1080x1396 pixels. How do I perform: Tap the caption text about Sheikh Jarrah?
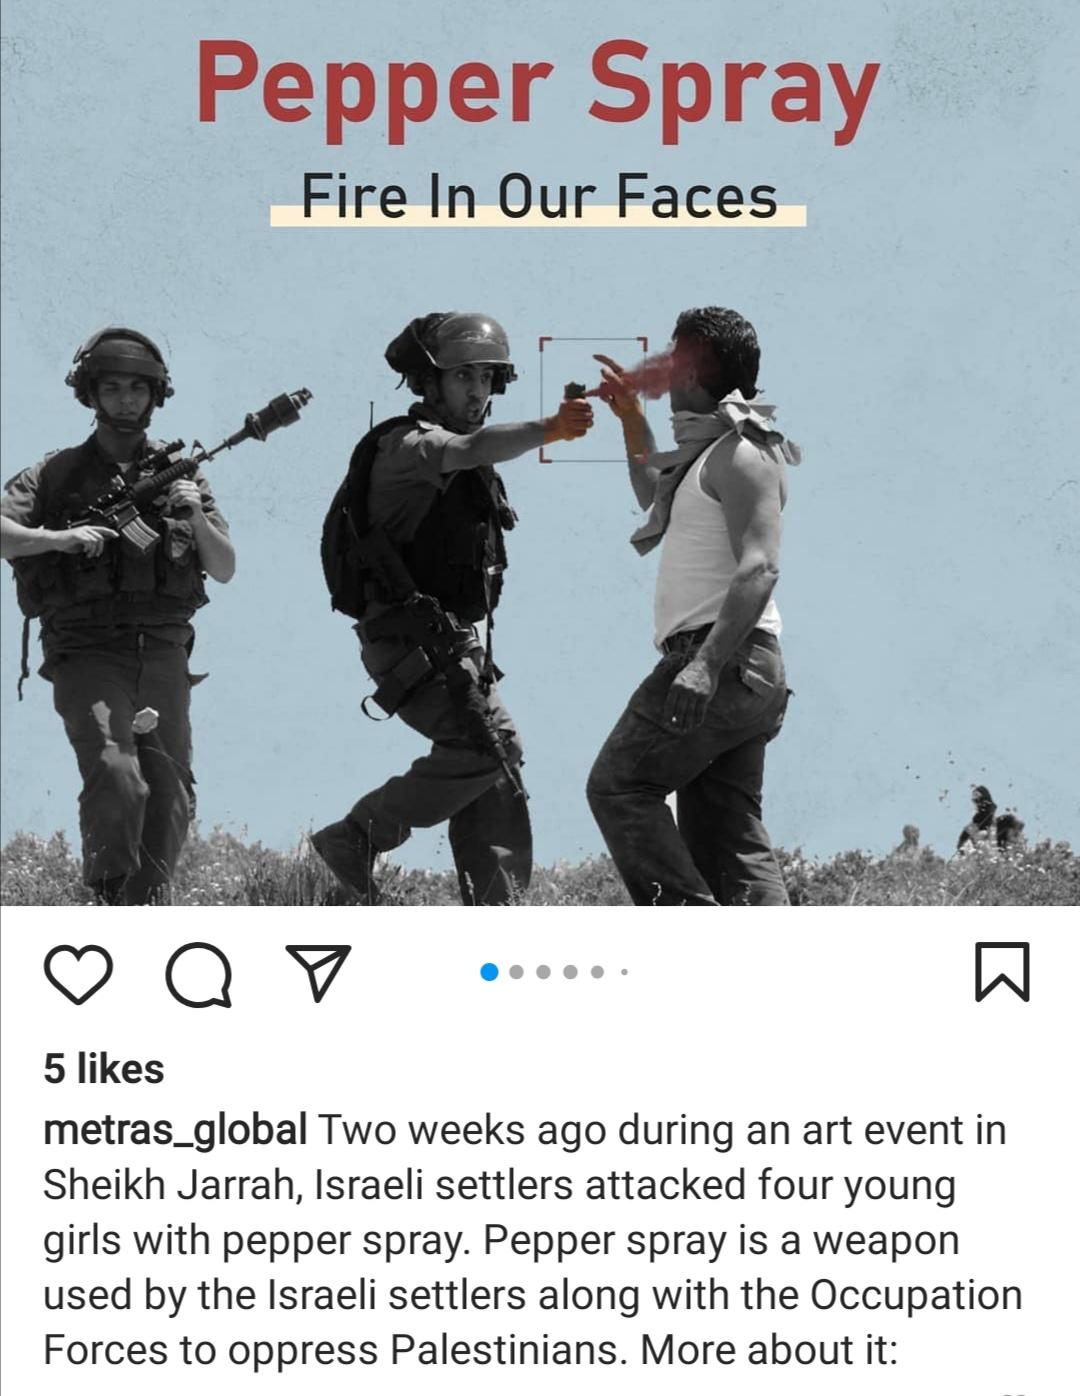(532, 1240)
